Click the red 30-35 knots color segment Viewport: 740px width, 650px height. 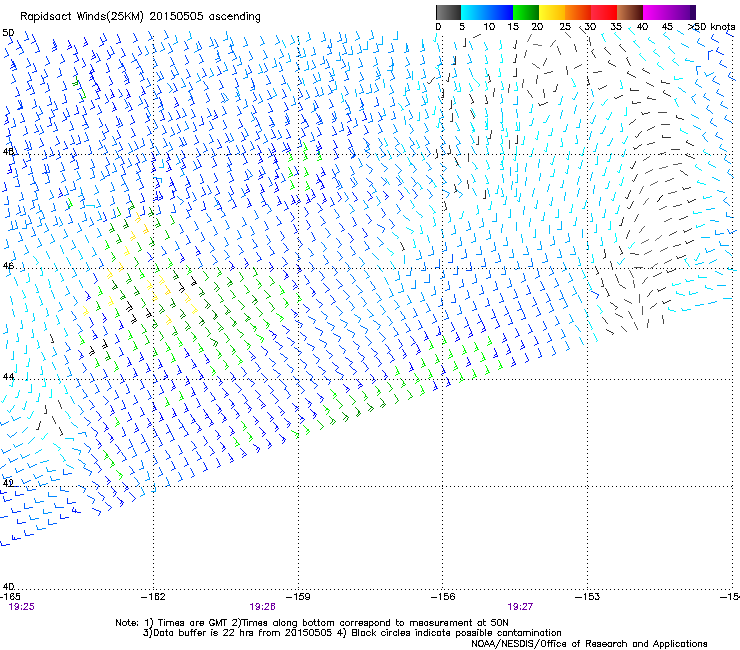tap(604, 12)
